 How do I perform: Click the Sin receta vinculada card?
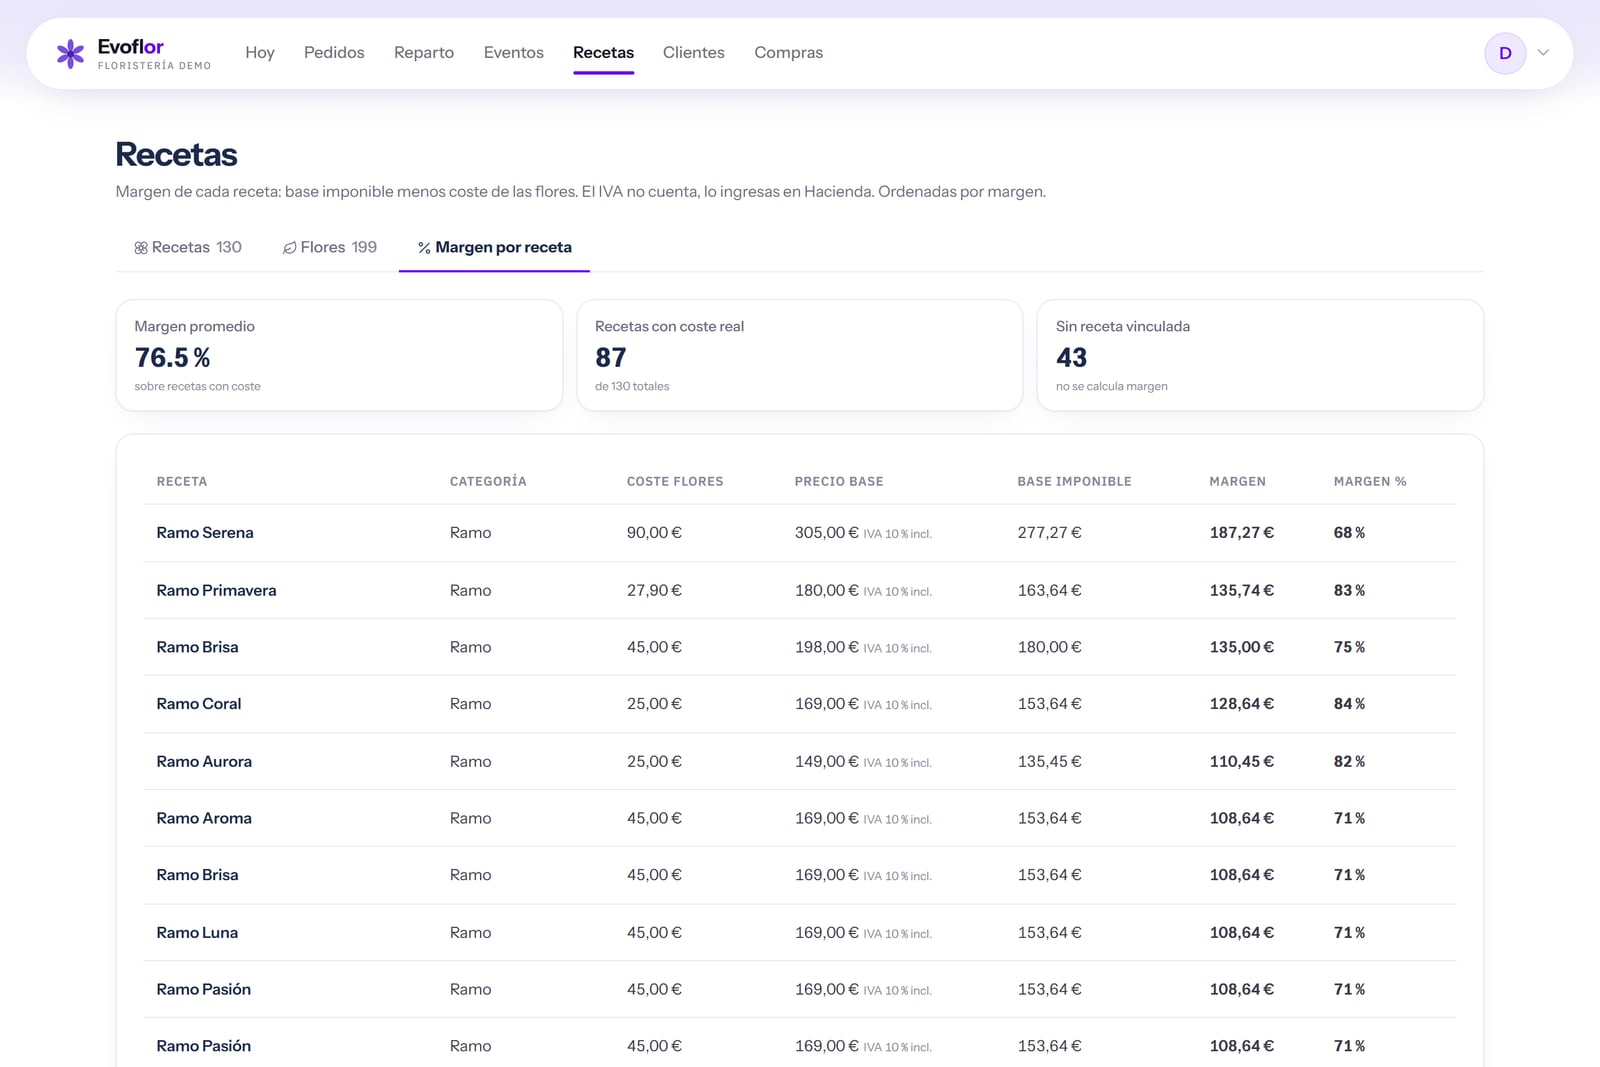[1260, 355]
